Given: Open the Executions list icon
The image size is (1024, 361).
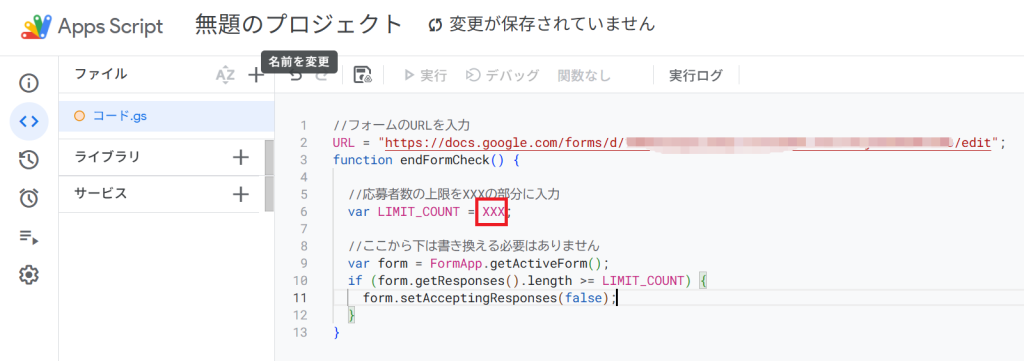Looking at the screenshot, I should click(x=29, y=238).
